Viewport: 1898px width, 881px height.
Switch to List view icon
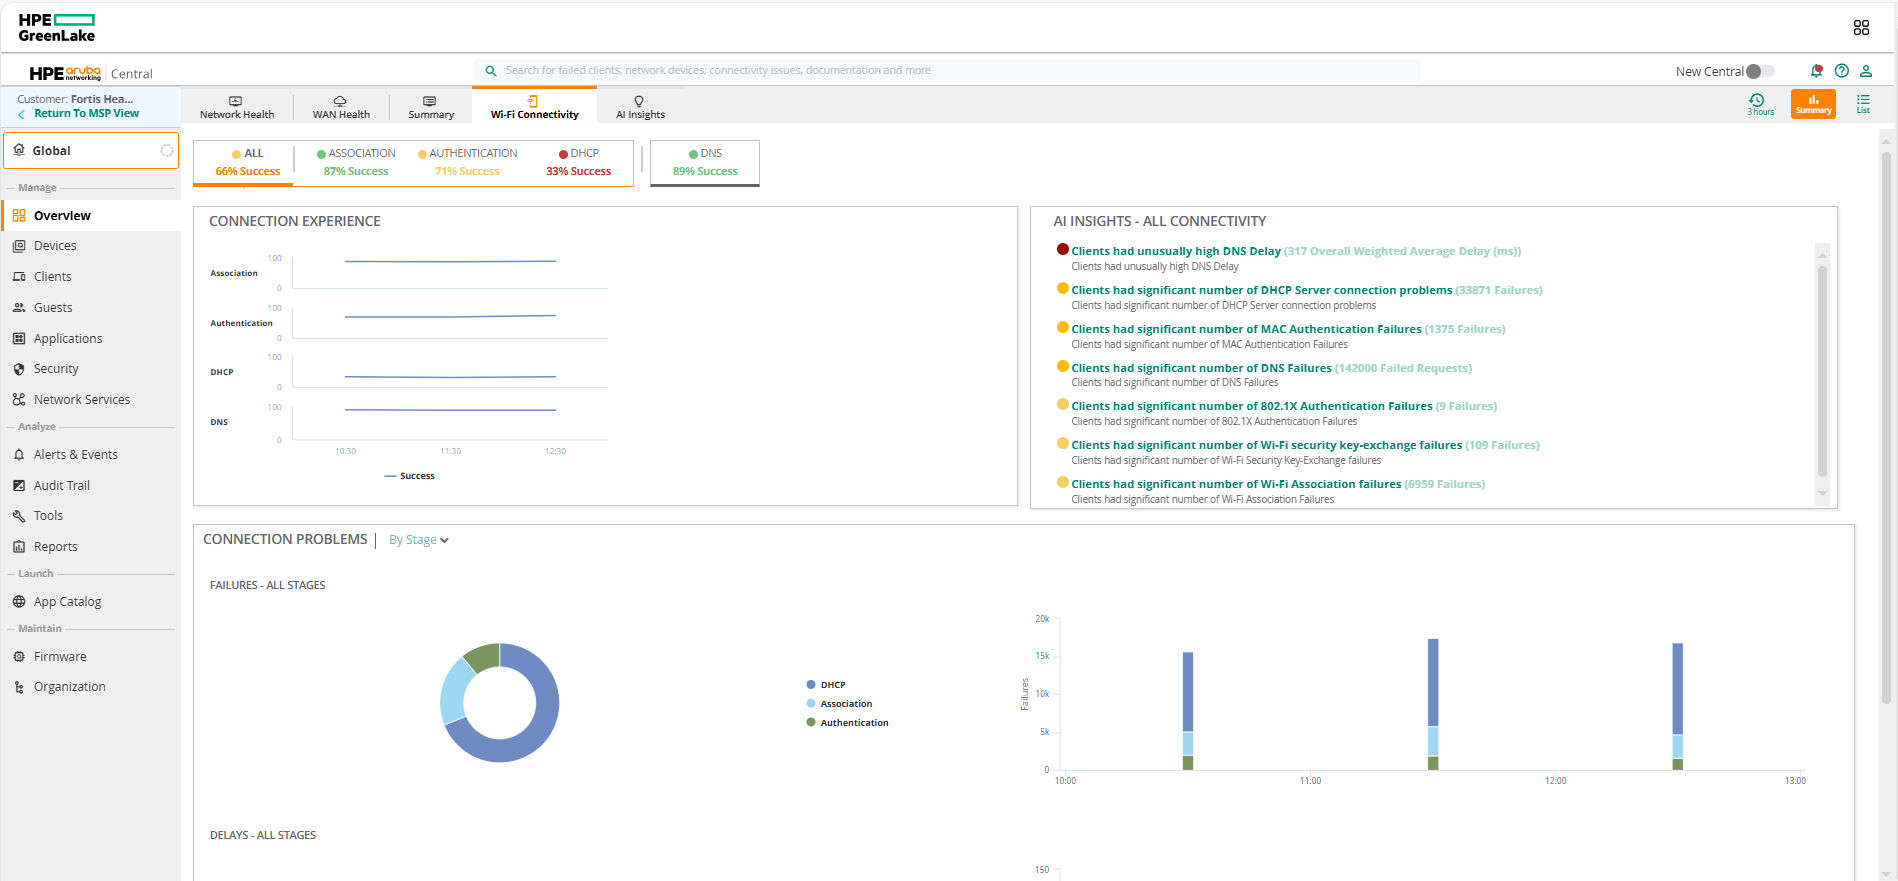[x=1863, y=104]
